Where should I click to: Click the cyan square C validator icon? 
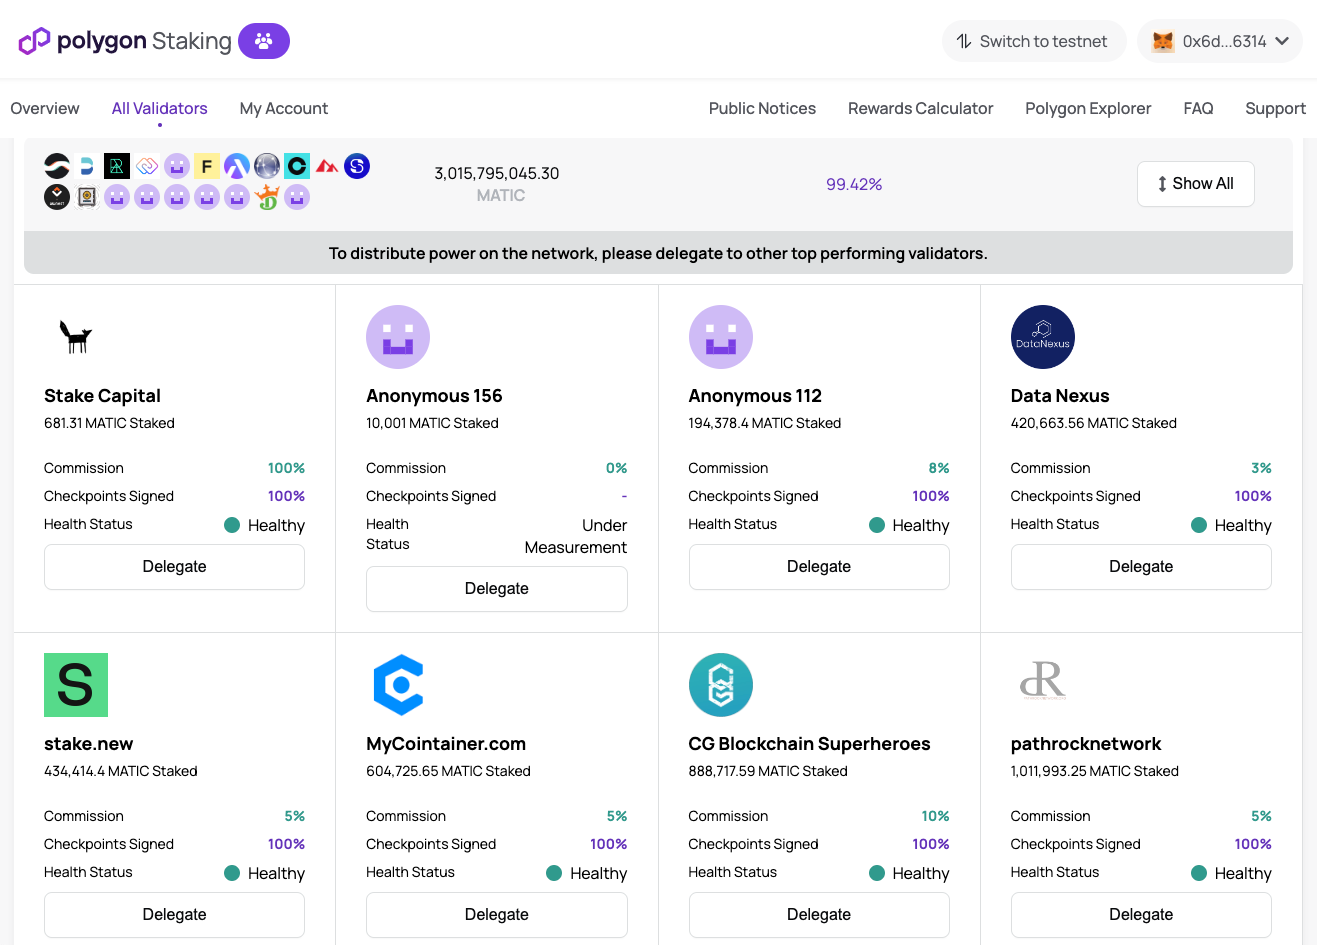click(297, 166)
